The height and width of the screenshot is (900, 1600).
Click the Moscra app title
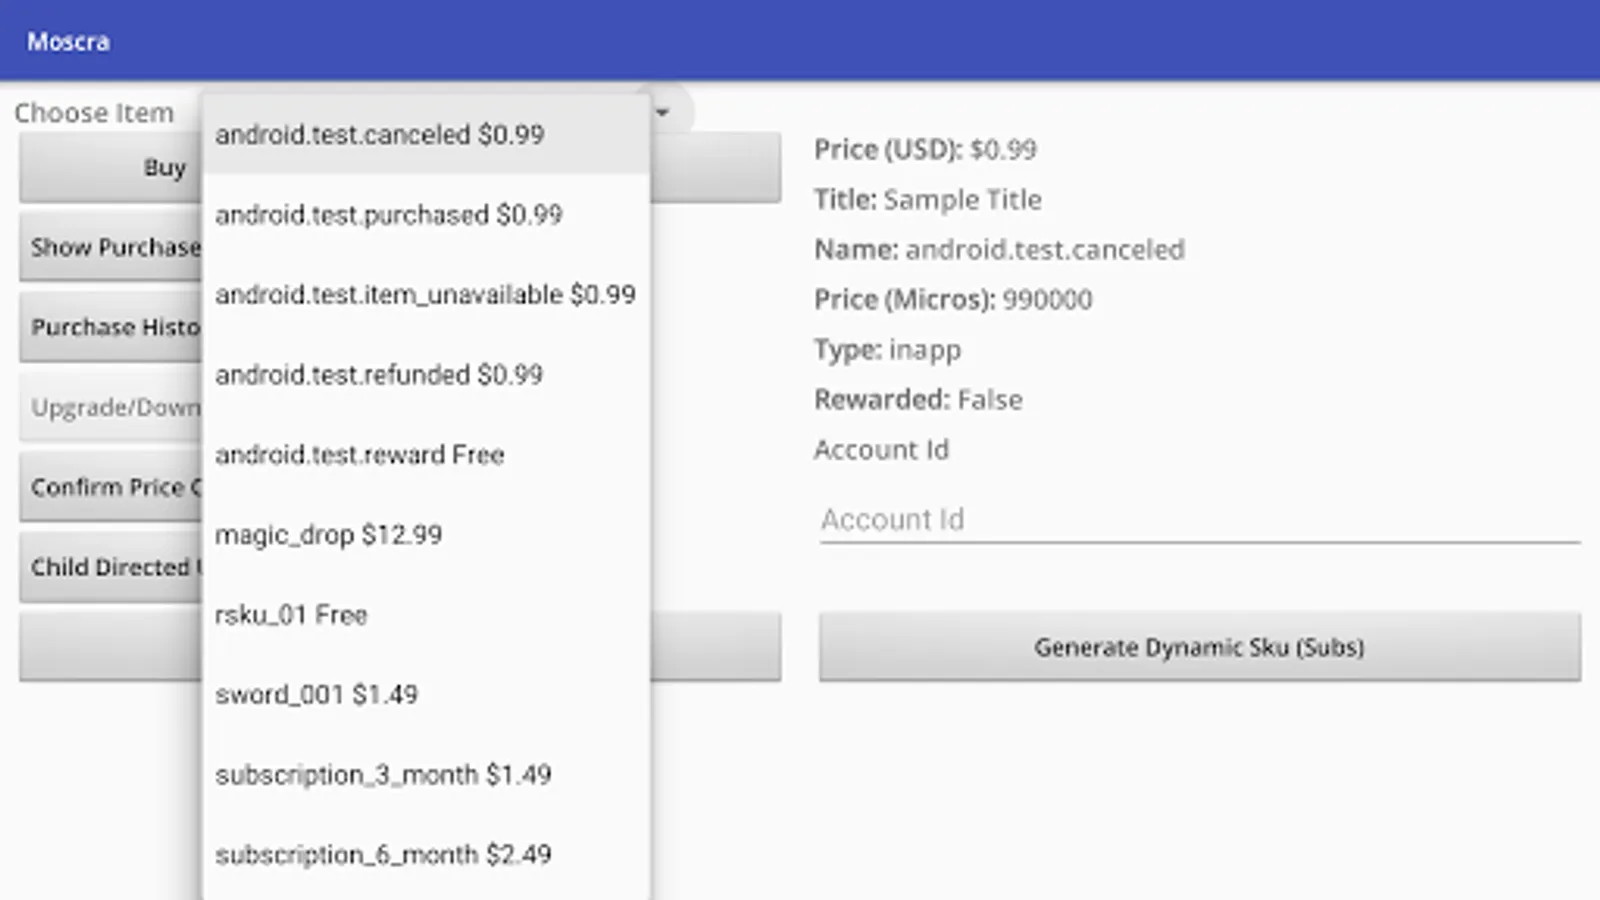68,41
